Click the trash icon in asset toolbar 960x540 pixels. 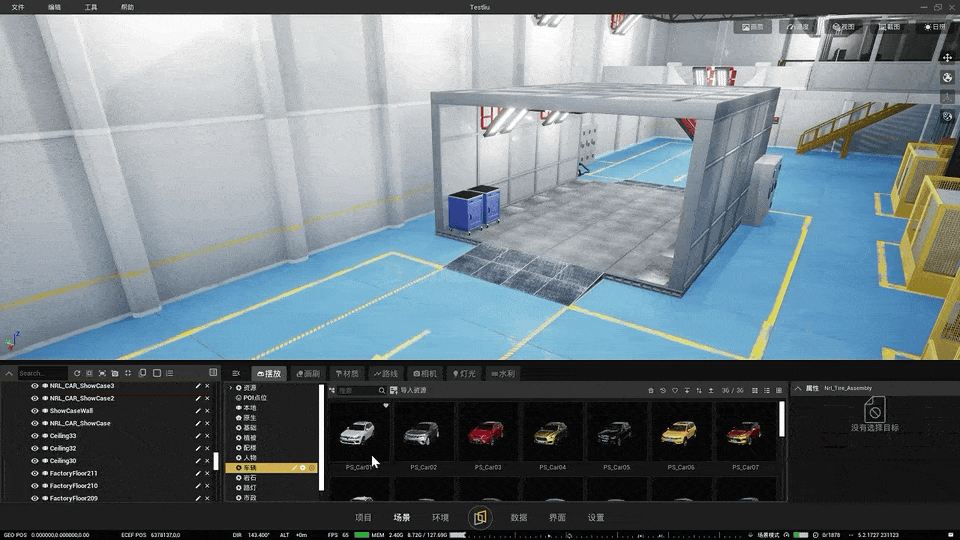(x=649, y=390)
